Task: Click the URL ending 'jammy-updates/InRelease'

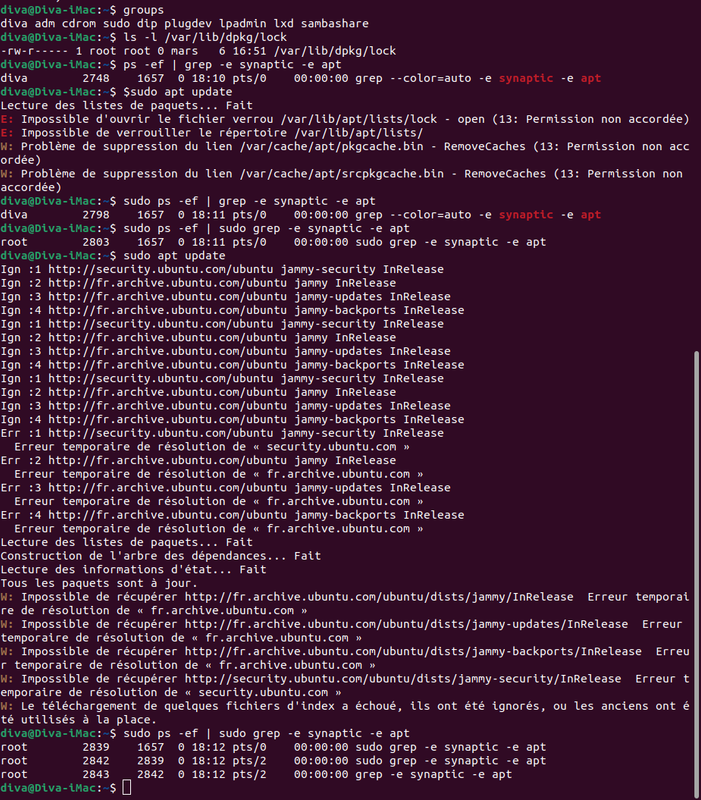Action: click(406, 624)
